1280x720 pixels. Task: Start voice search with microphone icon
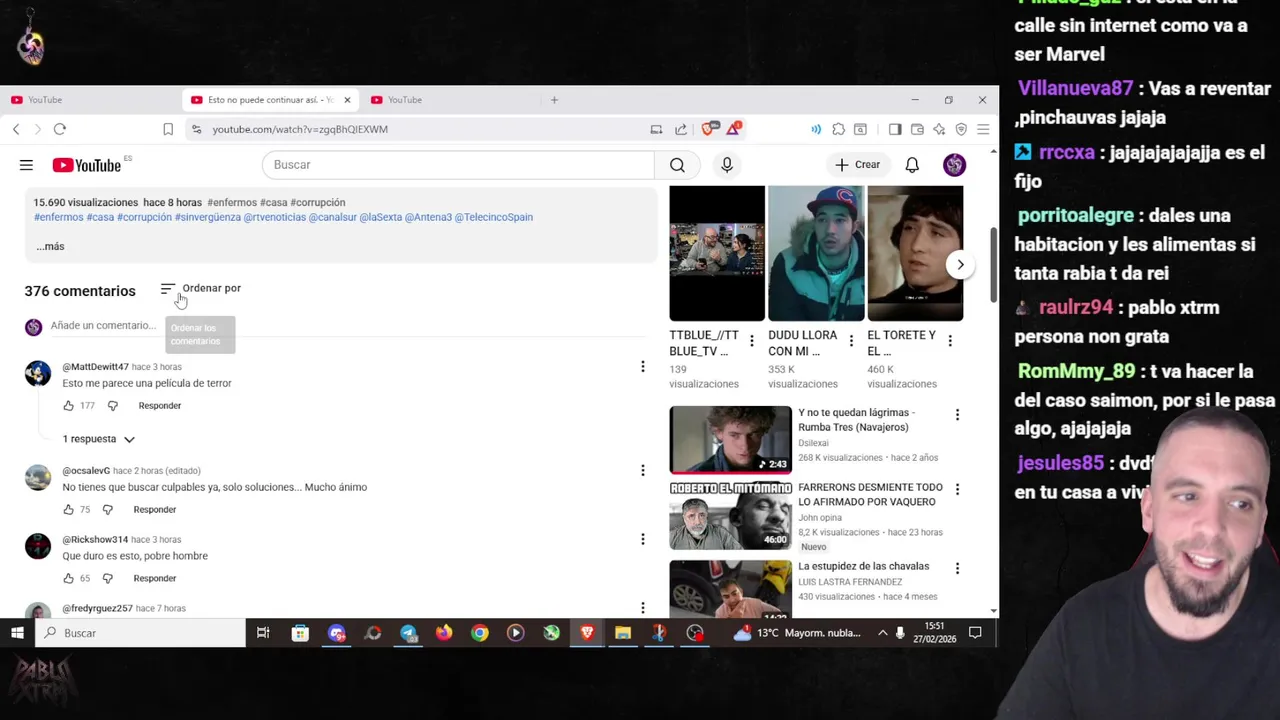point(727,165)
